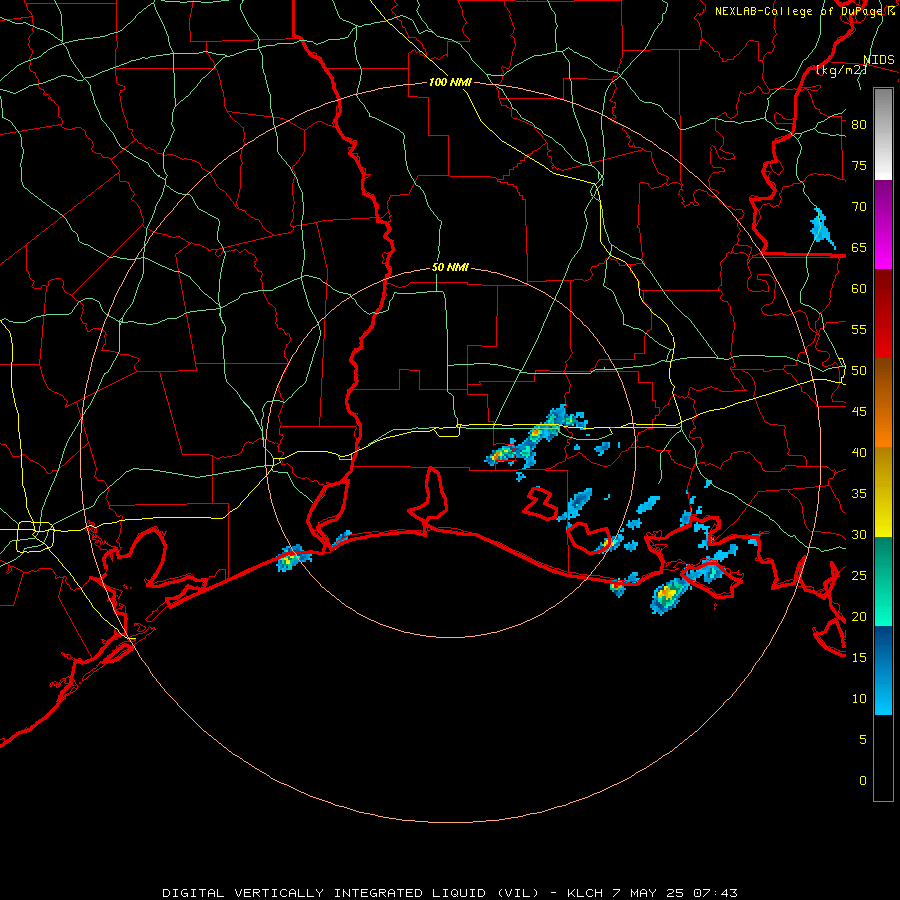Click the 40 value on the color scale
The height and width of the screenshot is (900, 900).
tap(859, 452)
